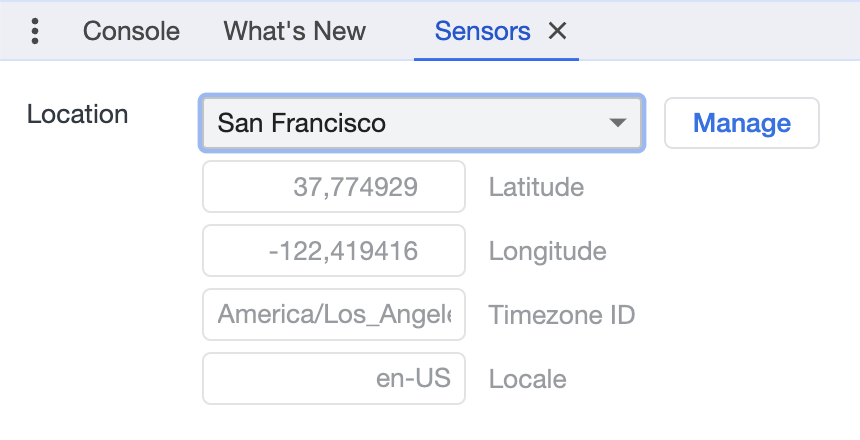The height and width of the screenshot is (440, 860).
Task: Click into the Timezone ID field
Action: [x=334, y=315]
